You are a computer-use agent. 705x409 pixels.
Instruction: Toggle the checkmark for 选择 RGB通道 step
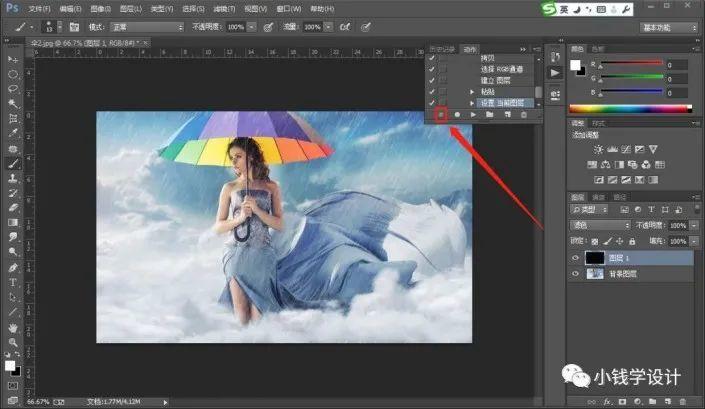point(432,69)
